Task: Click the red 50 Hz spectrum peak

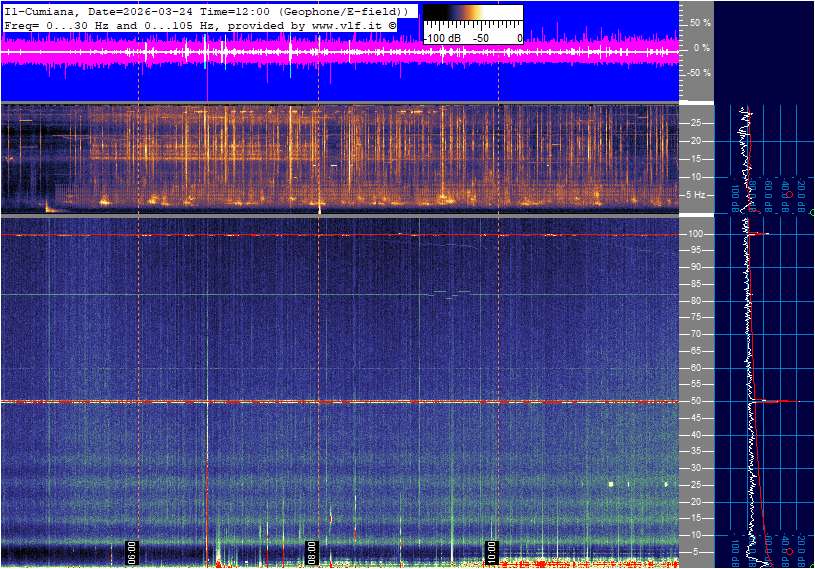Action: tap(782, 401)
